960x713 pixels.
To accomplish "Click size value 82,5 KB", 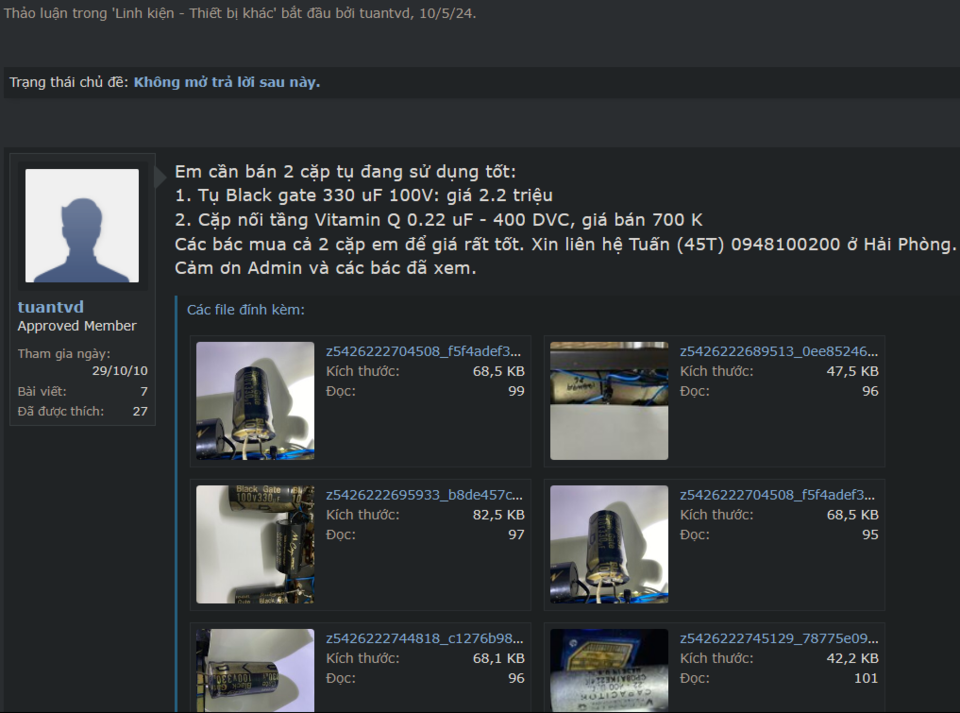I will coord(498,515).
